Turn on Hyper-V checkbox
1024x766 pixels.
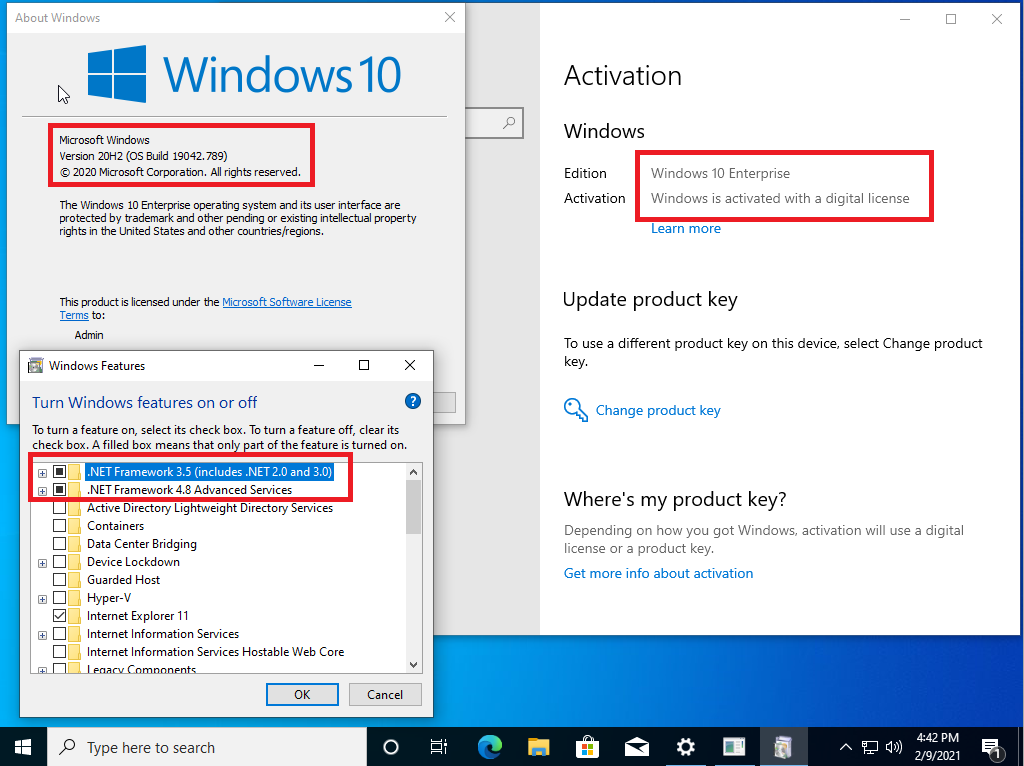pyautogui.click(x=59, y=598)
